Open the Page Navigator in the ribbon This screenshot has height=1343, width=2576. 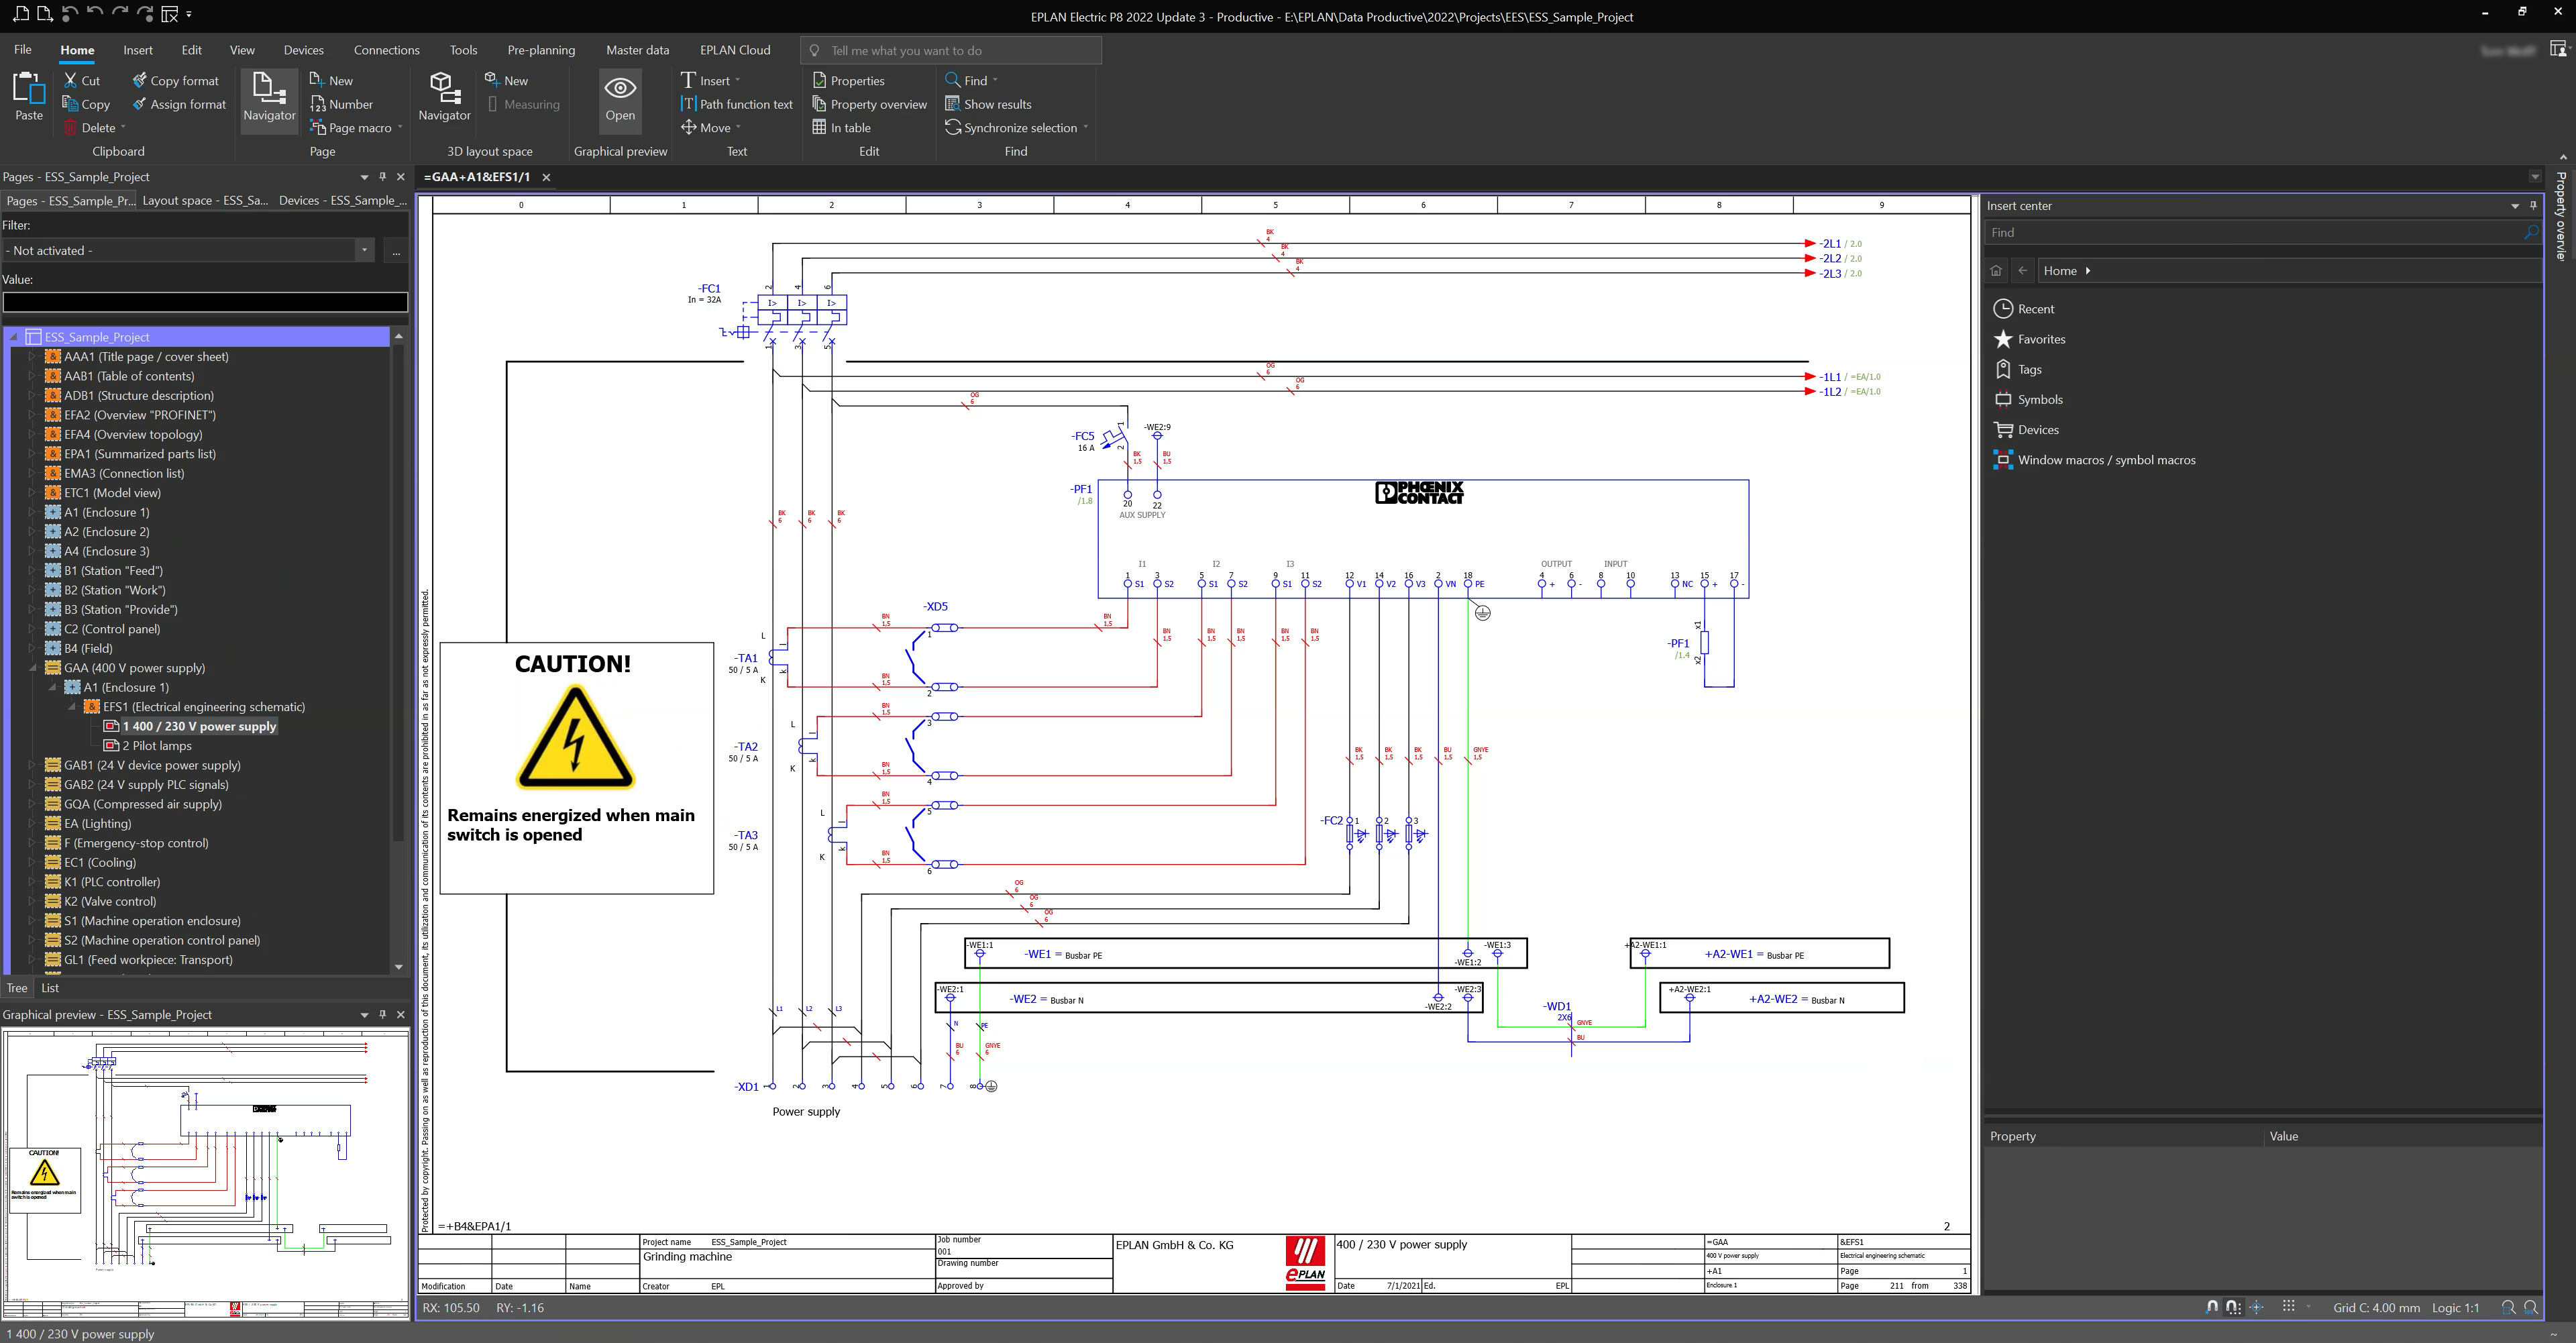click(269, 97)
